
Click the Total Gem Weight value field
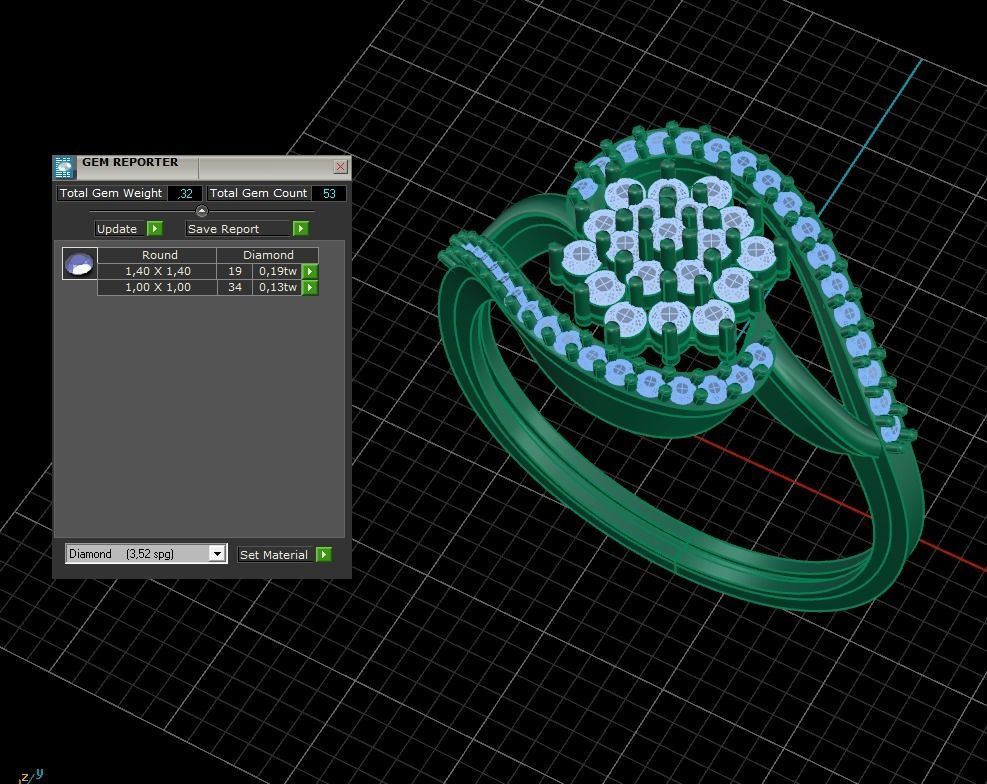185,194
